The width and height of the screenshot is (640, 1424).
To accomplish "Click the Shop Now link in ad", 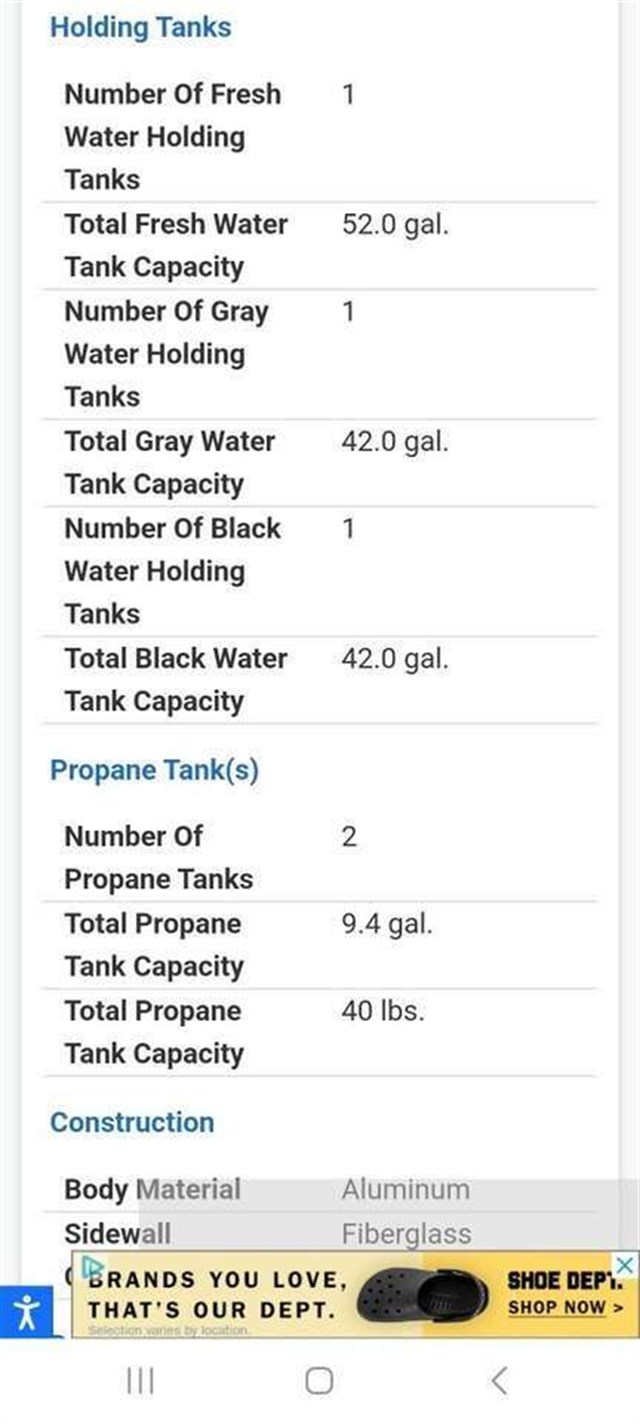I will tap(565, 1307).
